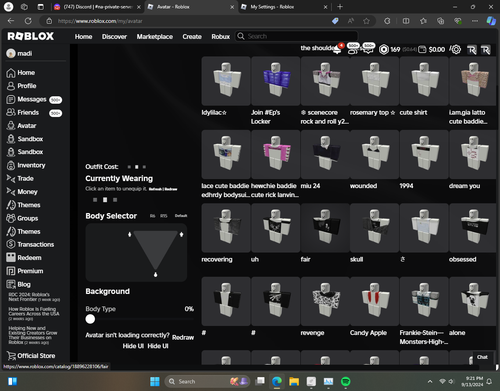Viewport: 500px width, 391px height.
Task: Click Redraw link beside avatar loading message
Action: 183,337
